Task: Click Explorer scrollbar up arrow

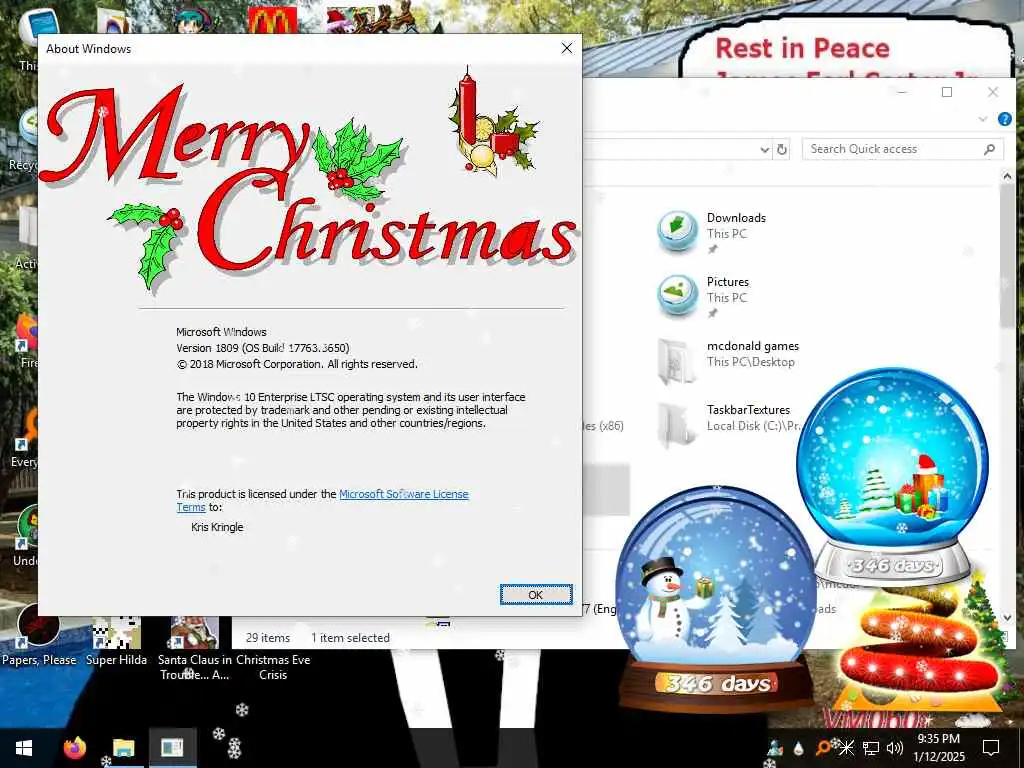Action: (x=1006, y=176)
